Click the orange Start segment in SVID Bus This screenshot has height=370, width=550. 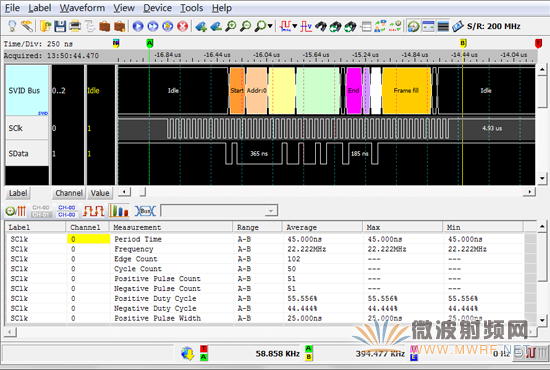(x=237, y=90)
